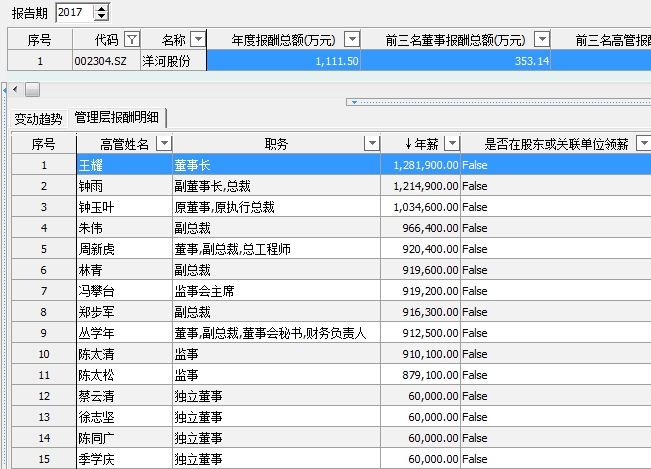The width and height of the screenshot is (651, 469).
Task: Click the 董事长 position cell
Action: [x=276, y=165]
